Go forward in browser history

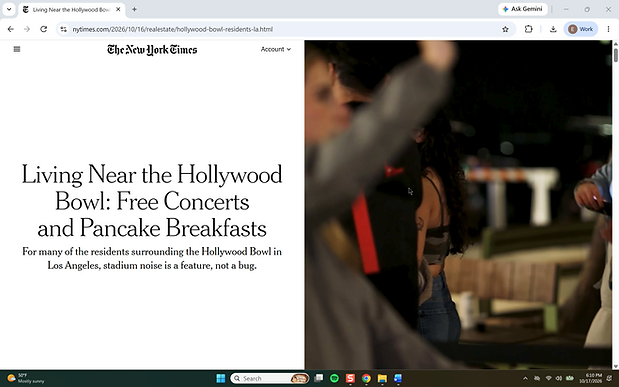pyautogui.click(x=27, y=29)
